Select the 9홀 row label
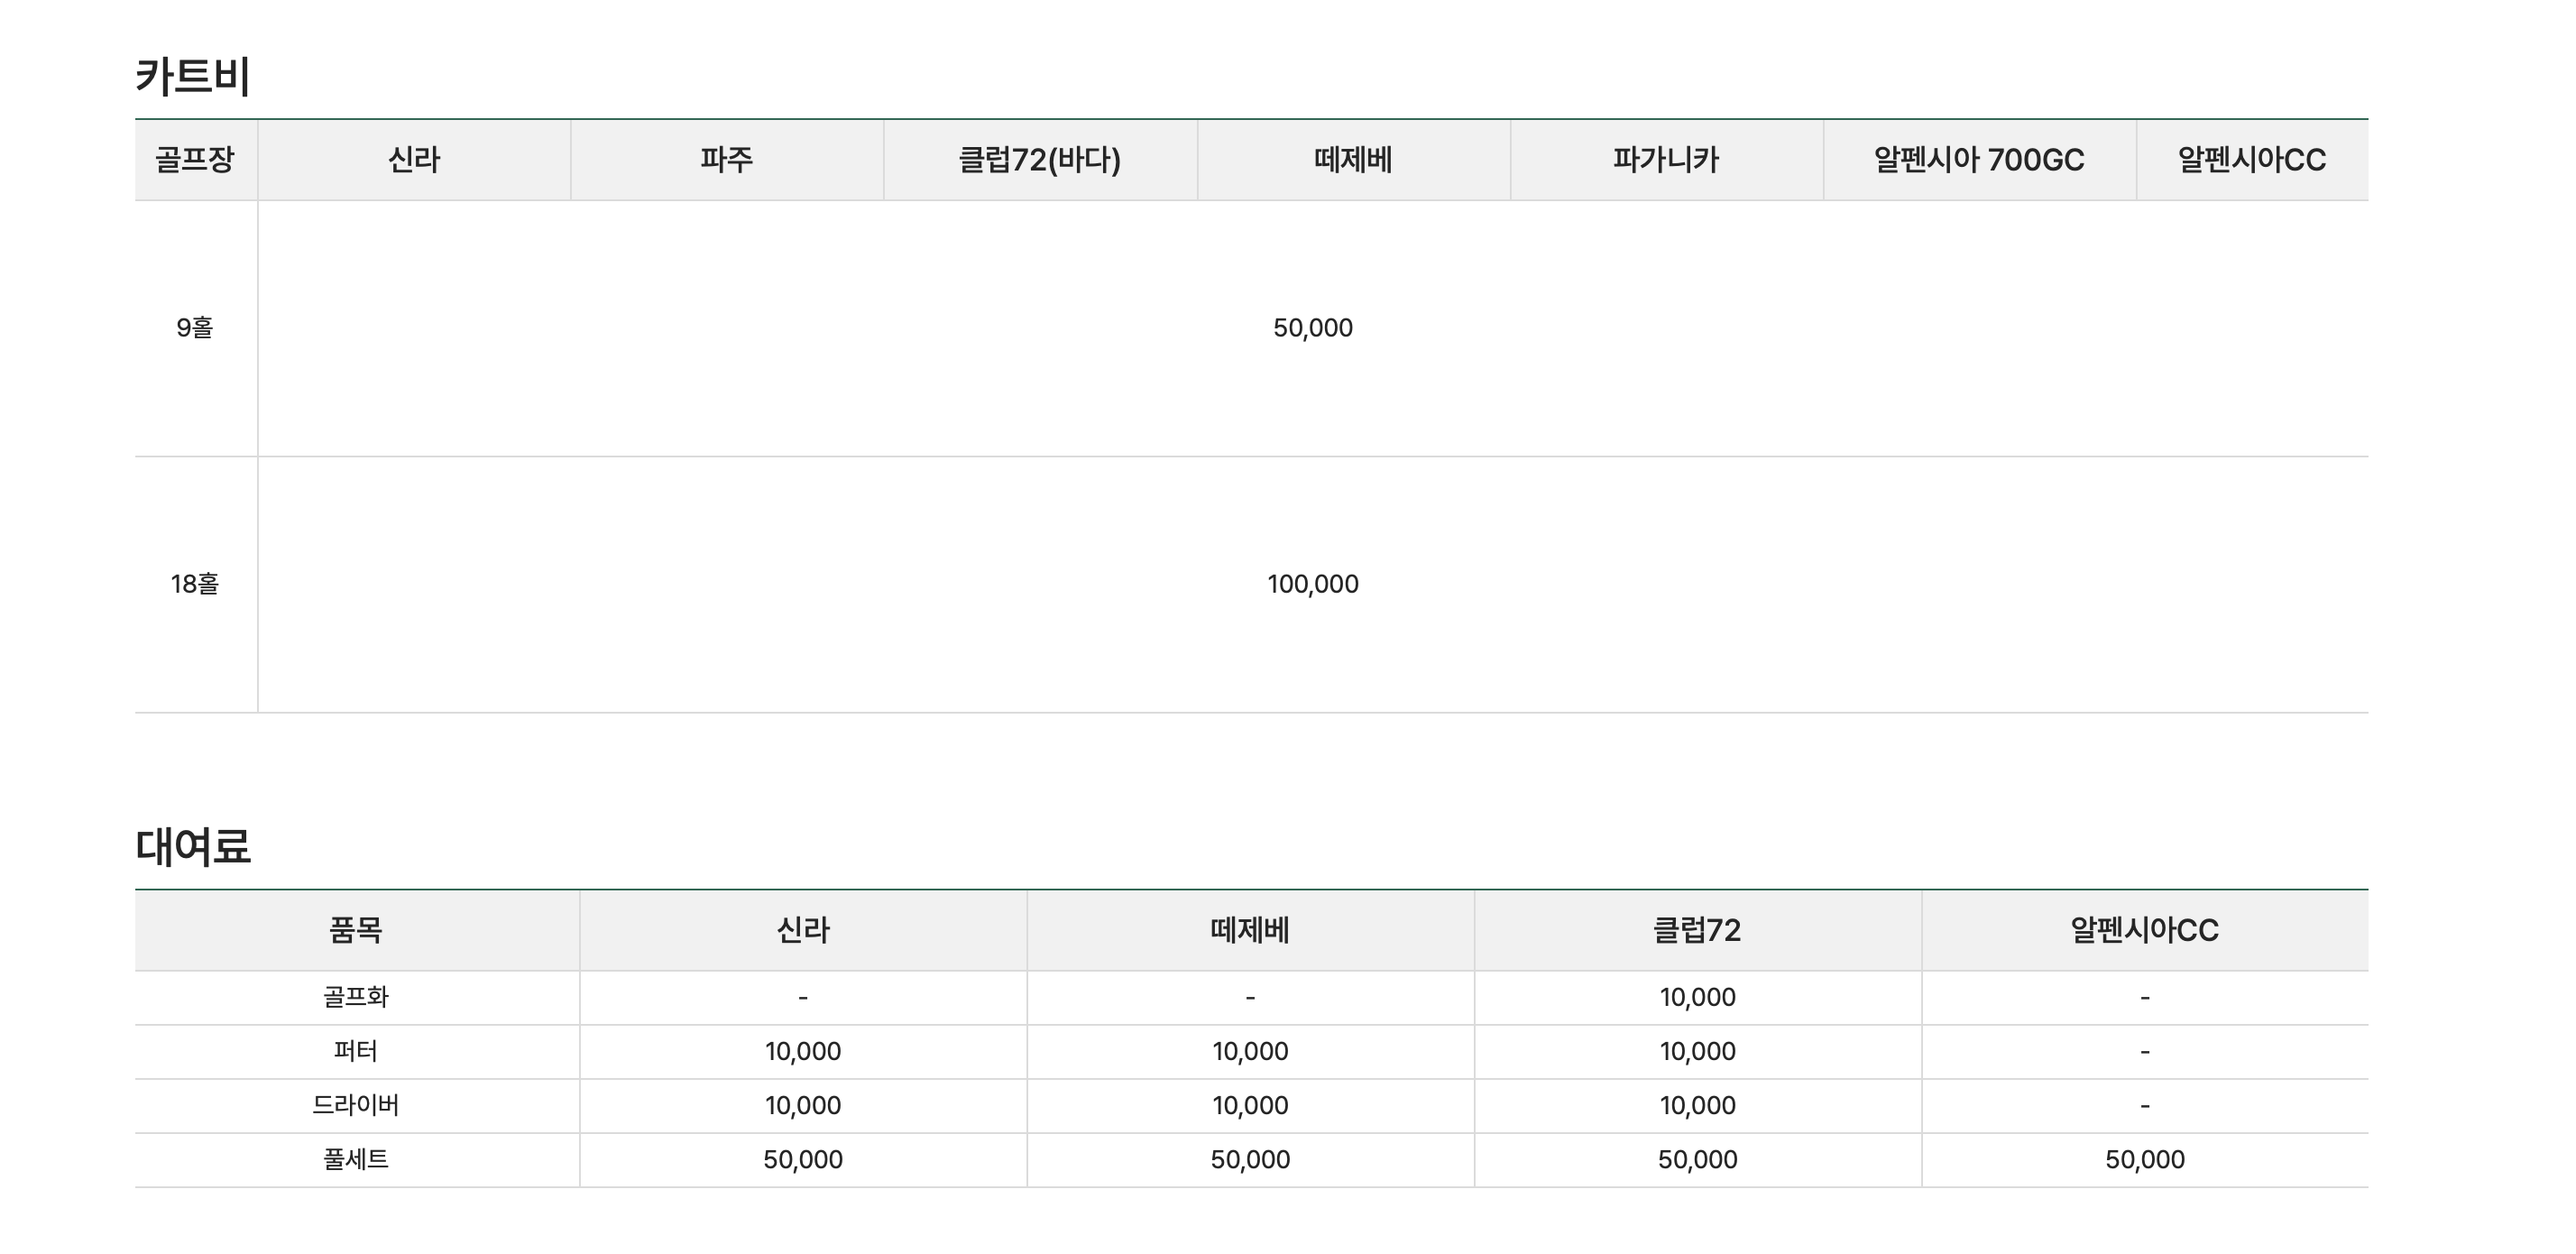Viewport: 2576px width, 1254px height. point(195,328)
